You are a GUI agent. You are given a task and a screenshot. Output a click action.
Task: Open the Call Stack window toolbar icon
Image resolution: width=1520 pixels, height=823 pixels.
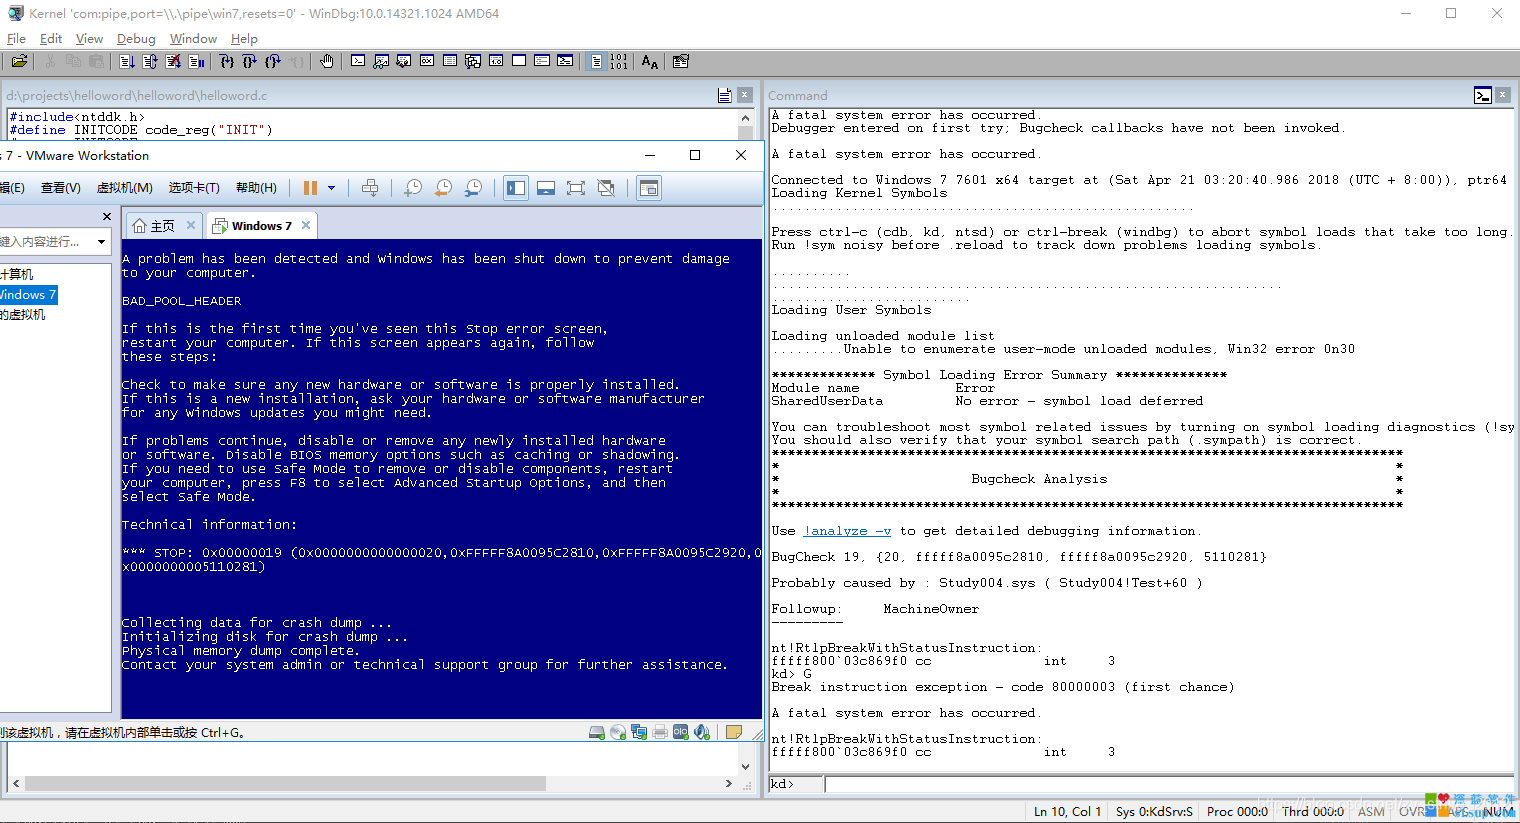click(473, 61)
